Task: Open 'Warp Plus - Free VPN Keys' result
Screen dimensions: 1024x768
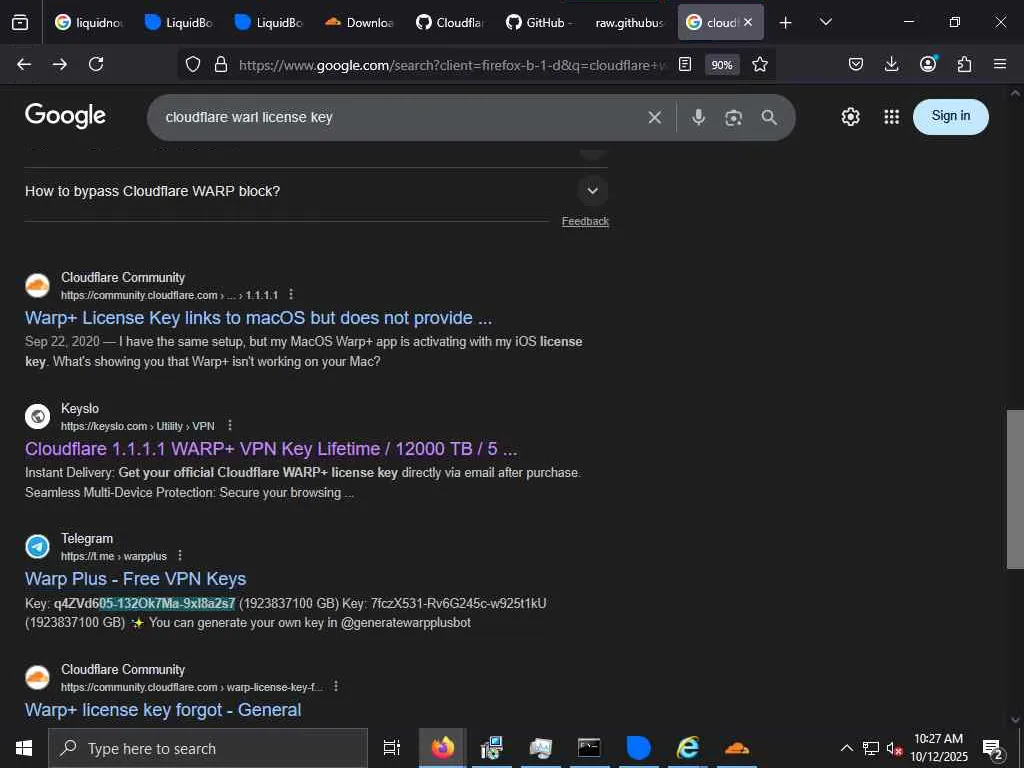Action: [x=135, y=579]
